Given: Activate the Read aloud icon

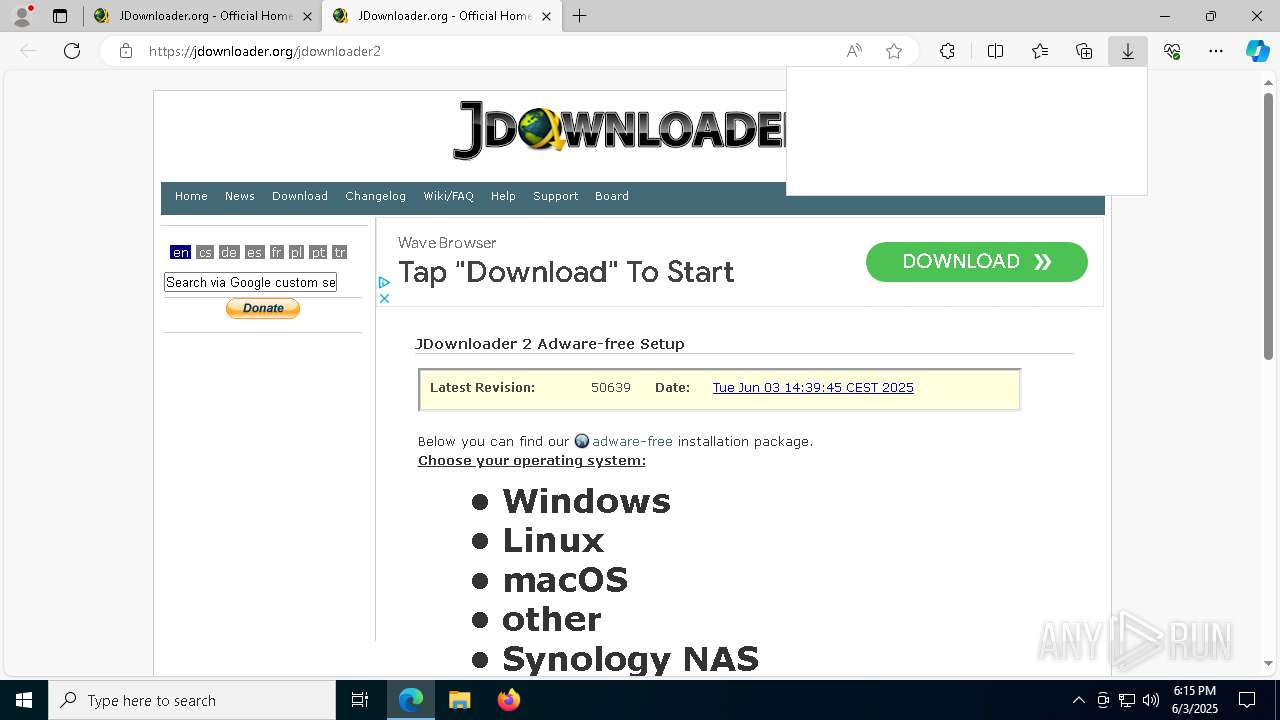Looking at the screenshot, I should pyautogui.click(x=854, y=51).
